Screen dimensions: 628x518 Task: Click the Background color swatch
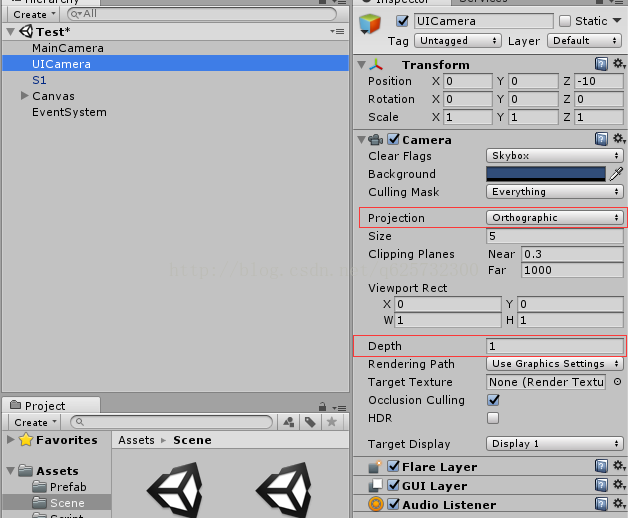tap(545, 174)
